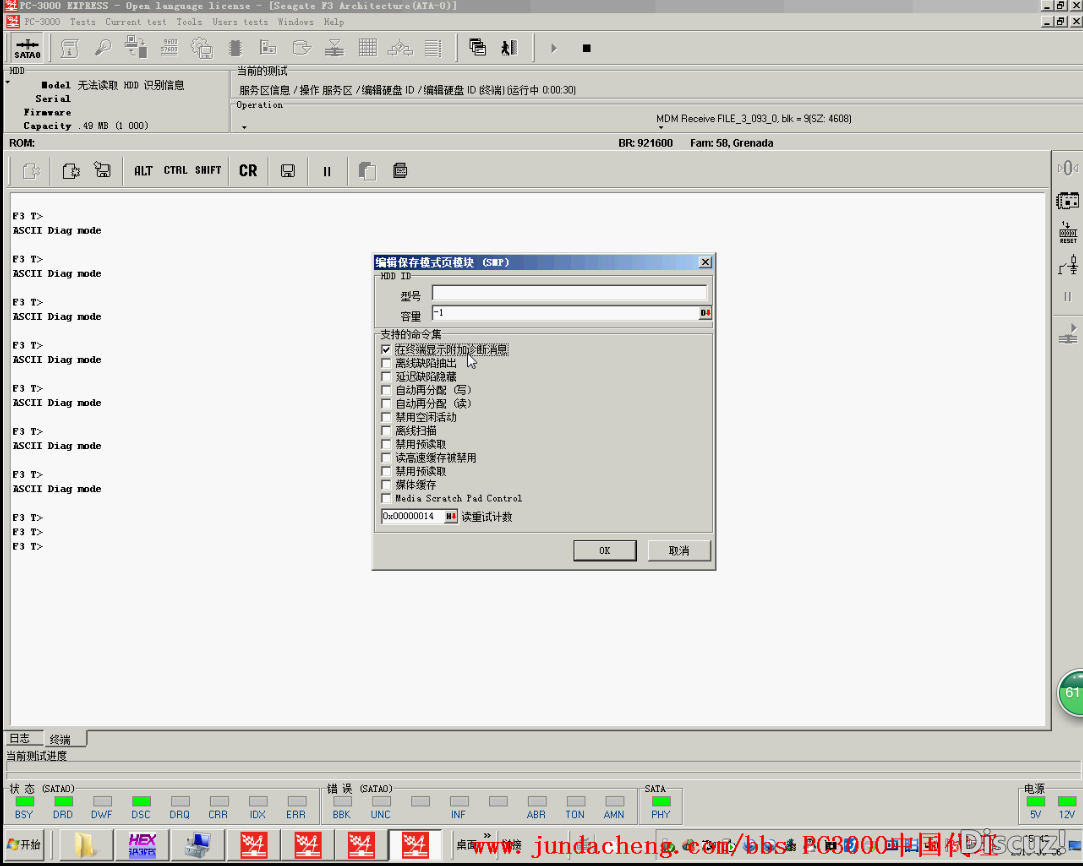Uncheck 在终端显示附加诊断消息 checkbox
Viewport: 1083px width, 866px height.
pyautogui.click(x=386, y=350)
